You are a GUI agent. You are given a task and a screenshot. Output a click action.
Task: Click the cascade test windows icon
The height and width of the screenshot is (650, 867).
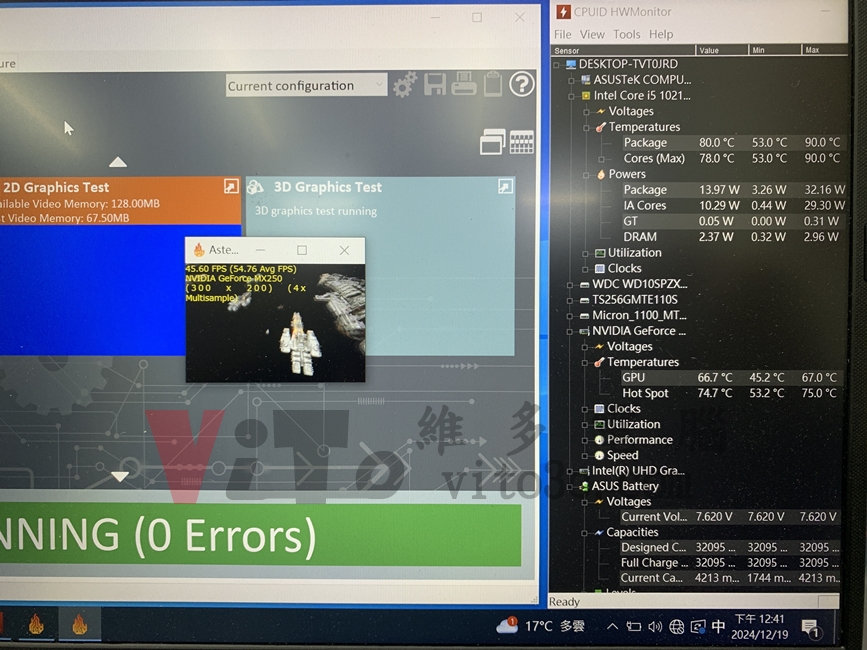[493, 142]
